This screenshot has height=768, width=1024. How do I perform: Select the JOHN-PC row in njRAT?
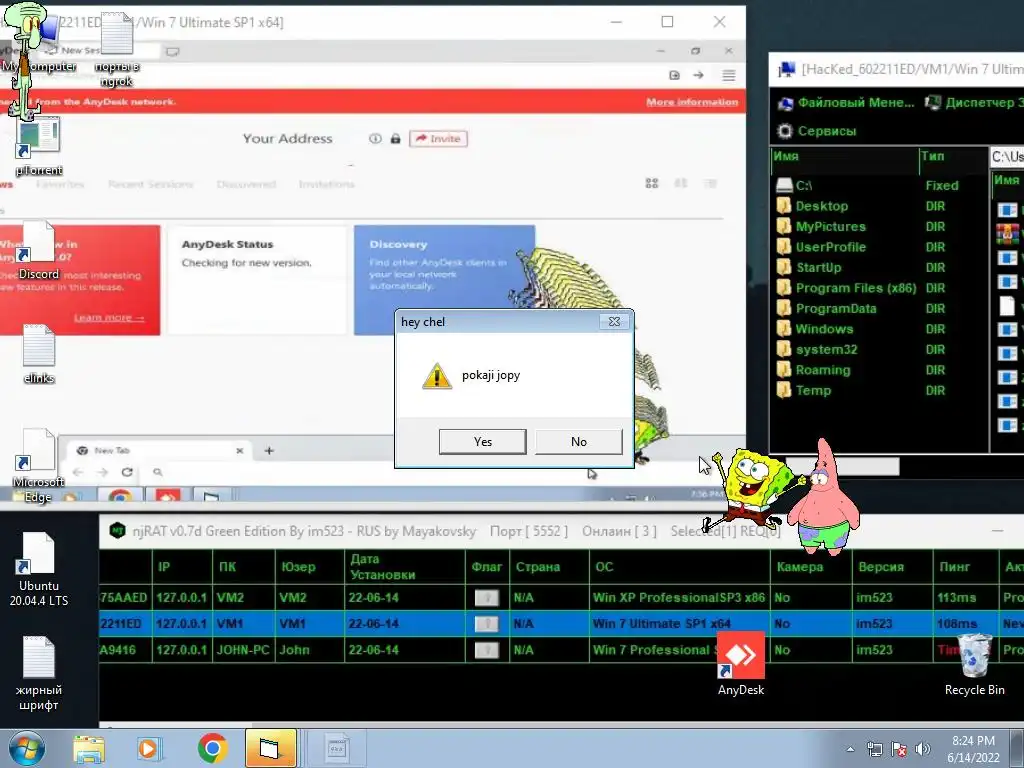click(561, 650)
